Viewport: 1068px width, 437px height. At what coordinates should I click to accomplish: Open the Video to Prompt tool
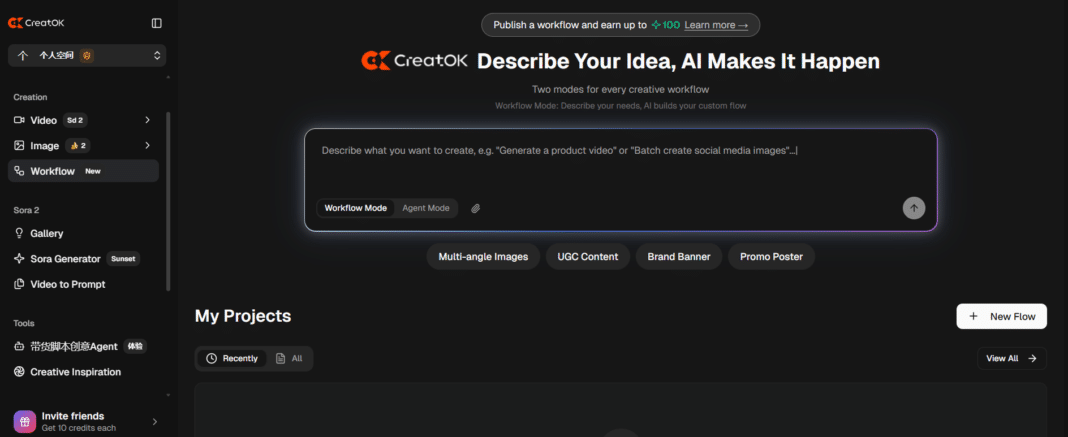click(x=67, y=284)
